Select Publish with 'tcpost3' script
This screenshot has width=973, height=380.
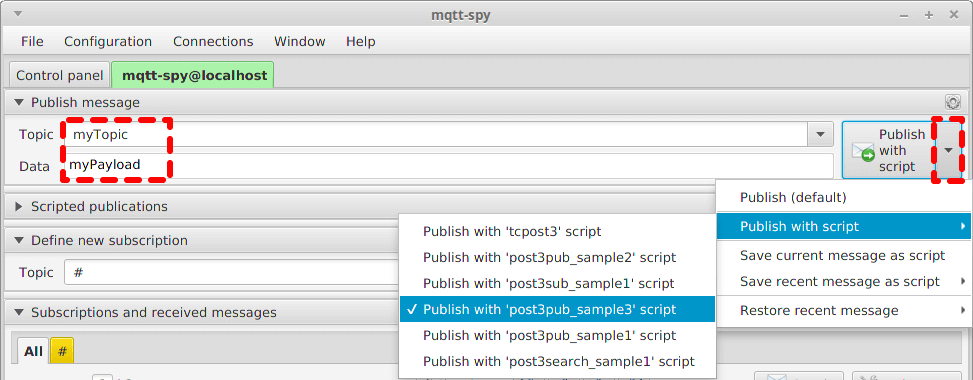click(557, 231)
